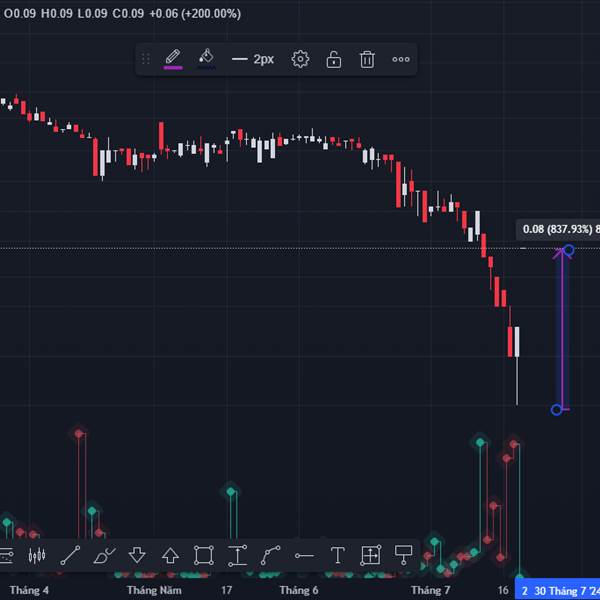Open line color pencil tool

pos(173,59)
